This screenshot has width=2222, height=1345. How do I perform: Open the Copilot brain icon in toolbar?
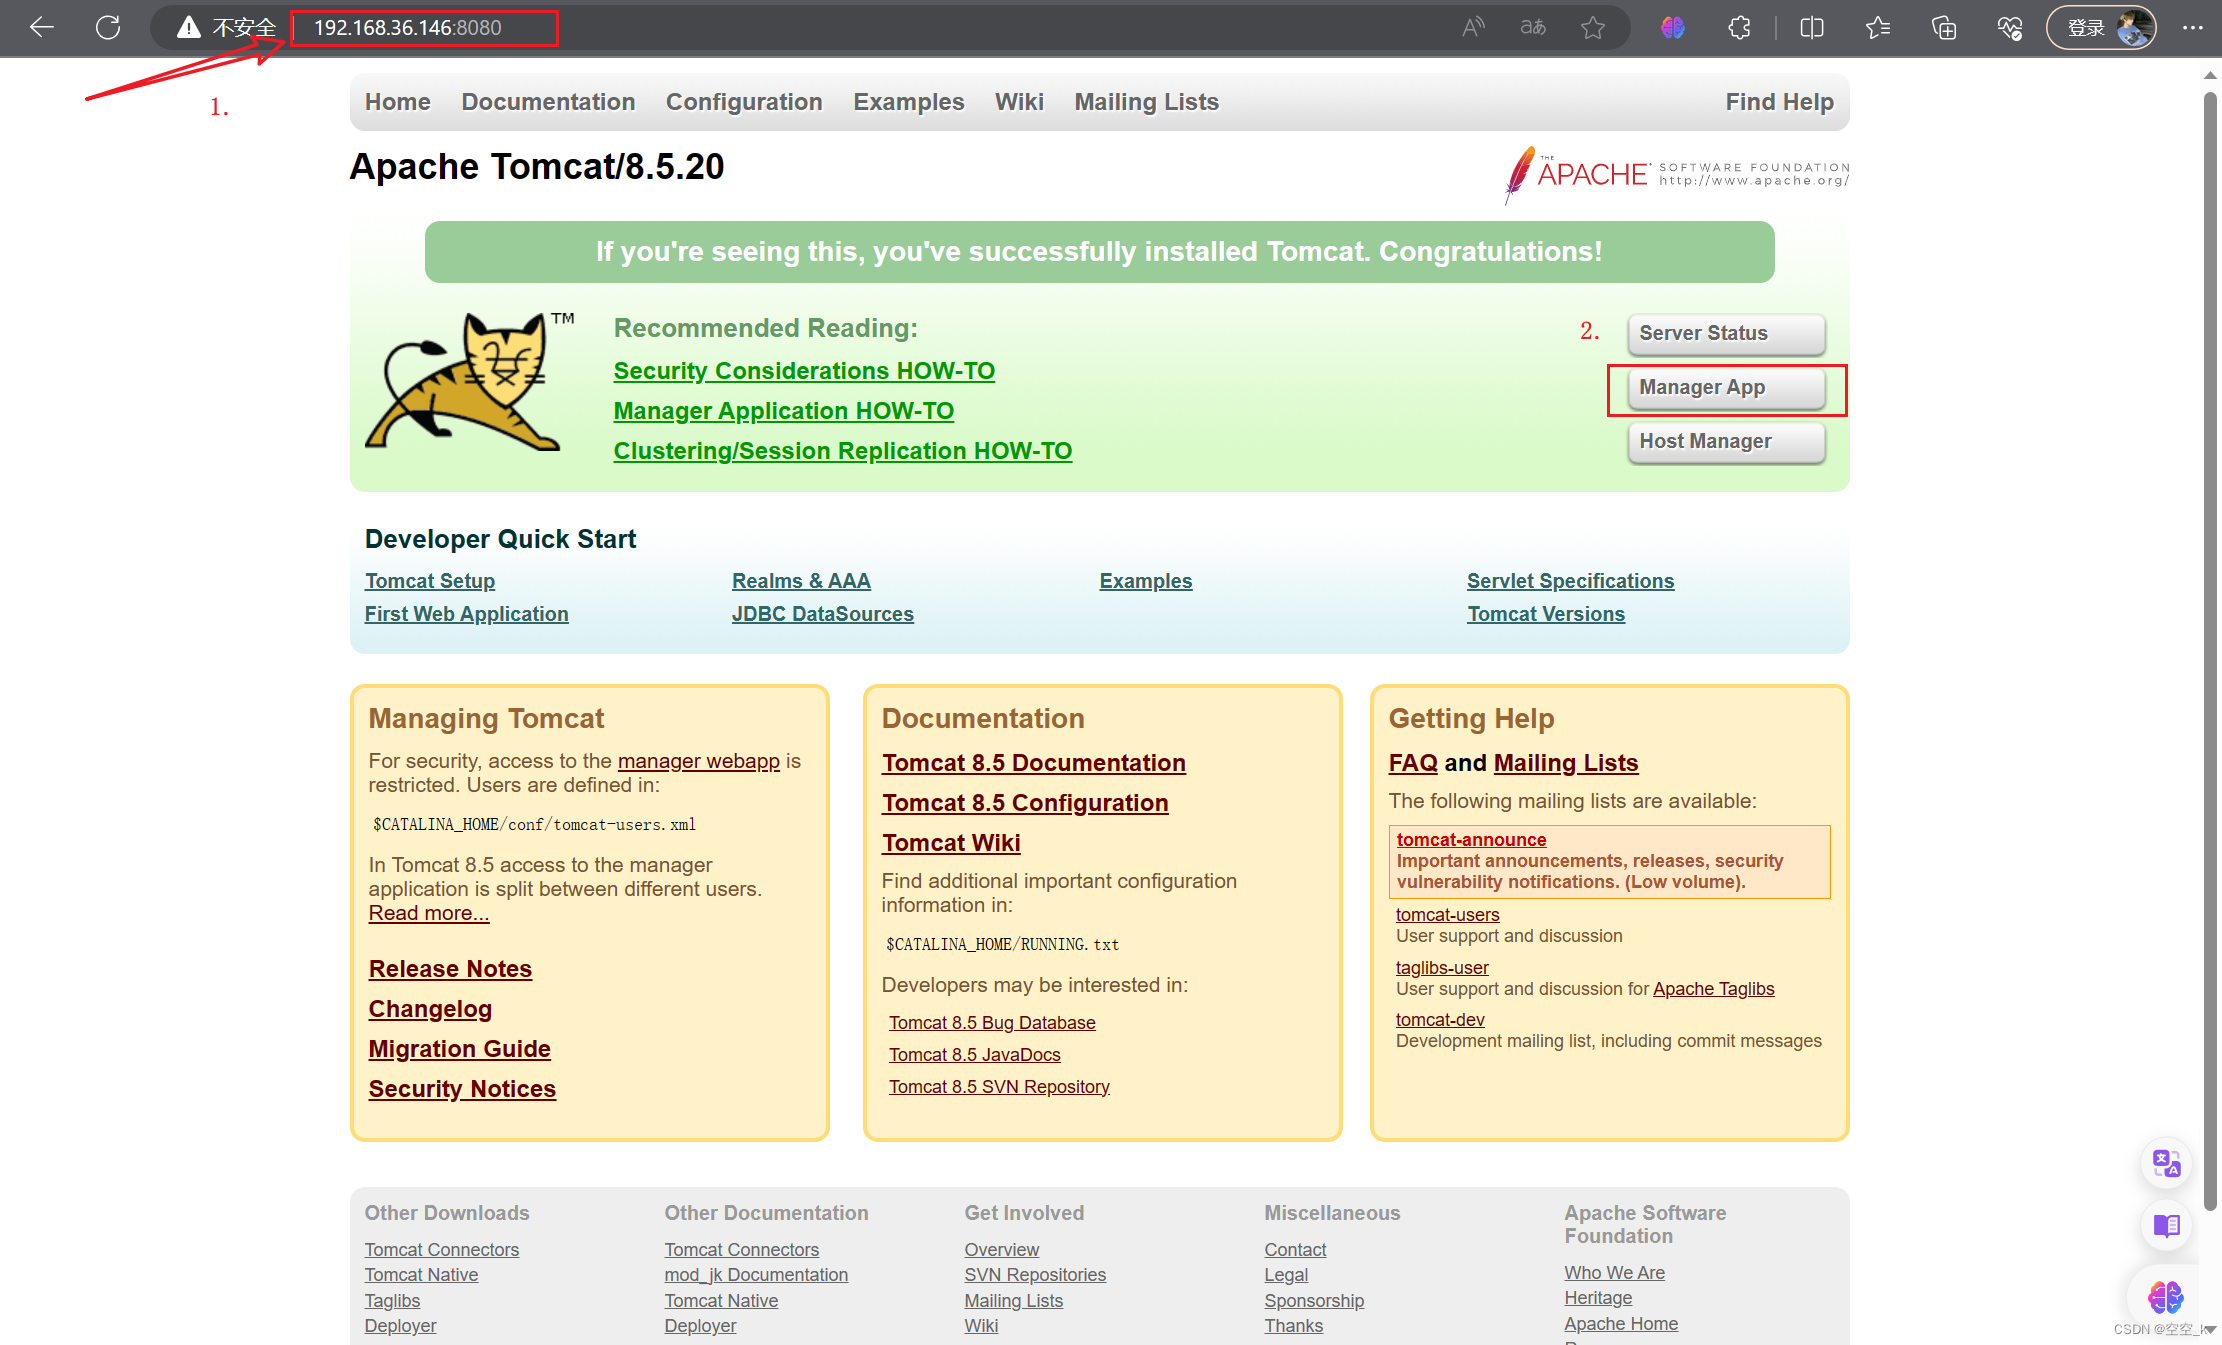pos(1673,27)
